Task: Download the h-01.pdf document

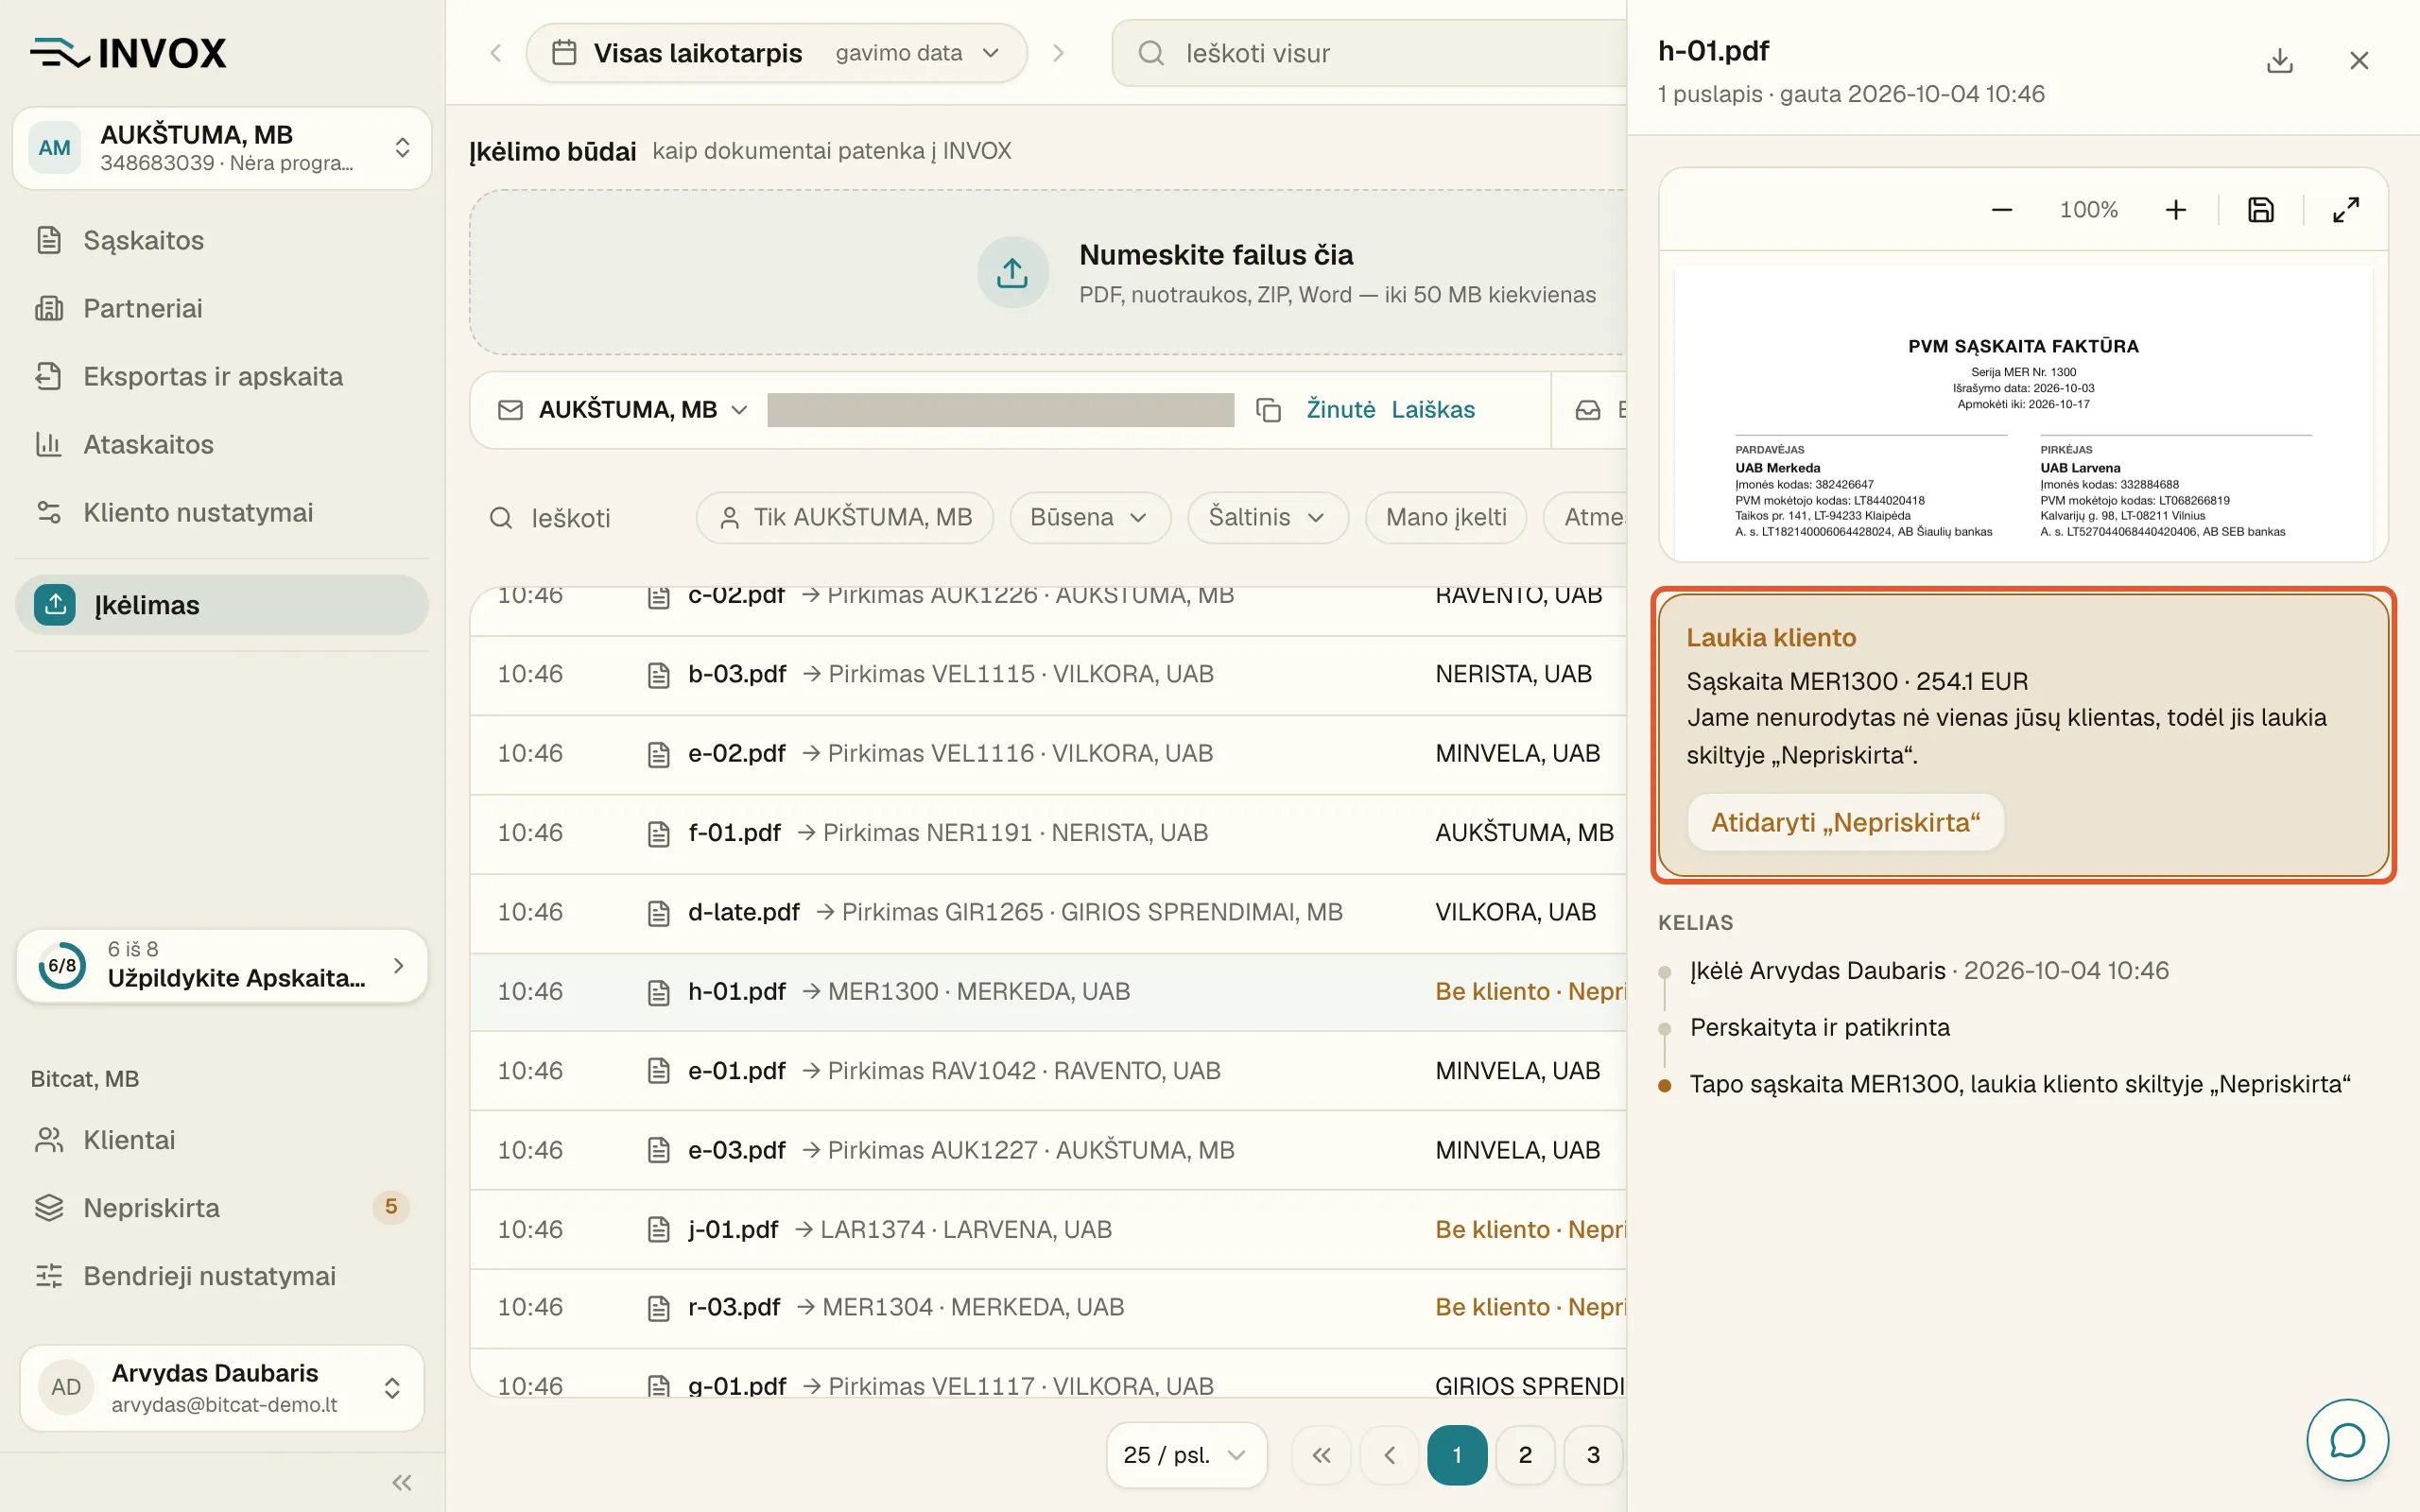Action: pyautogui.click(x=2279, y=60)
